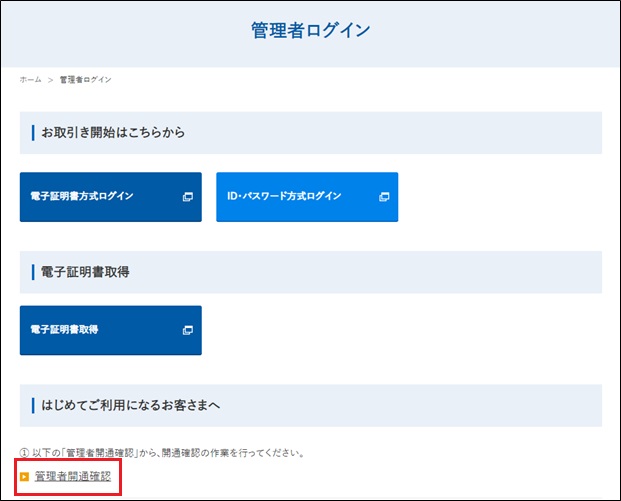Open the 管理者開通確認 link
Image resolution: width=621 pixels, height=501 pixels.
pos(72,477)
